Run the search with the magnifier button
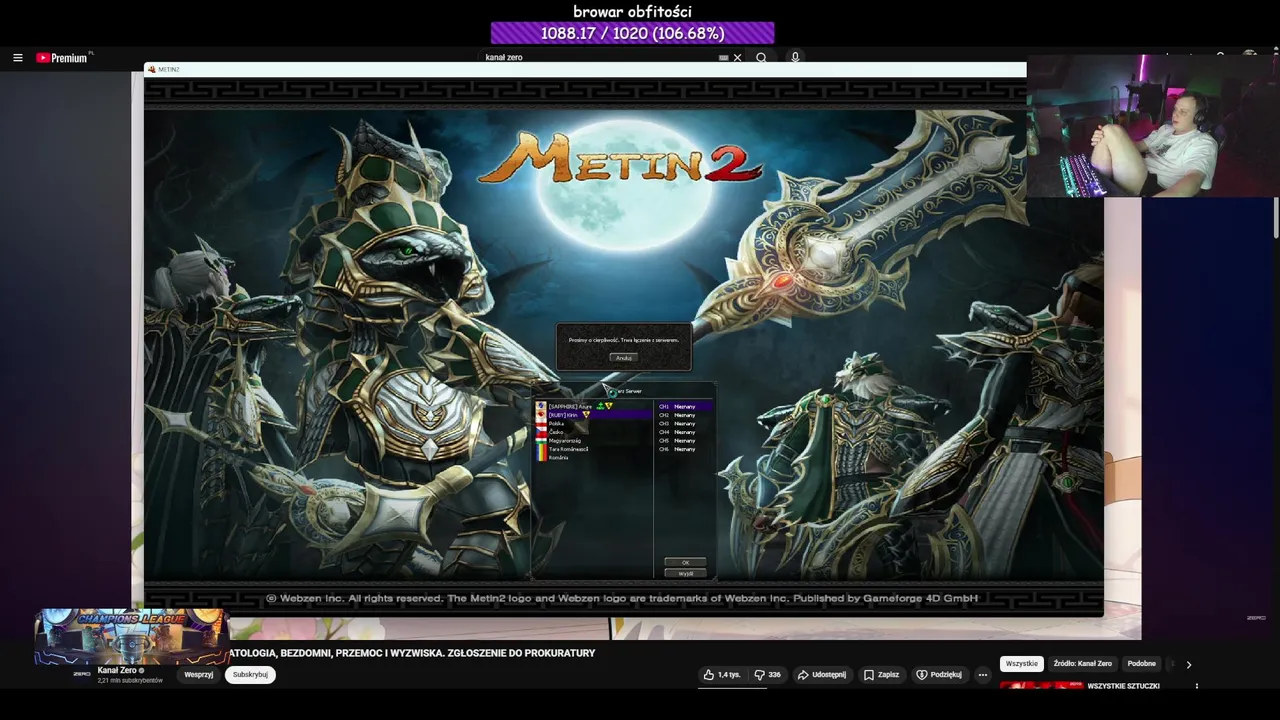 coord(761,58)
